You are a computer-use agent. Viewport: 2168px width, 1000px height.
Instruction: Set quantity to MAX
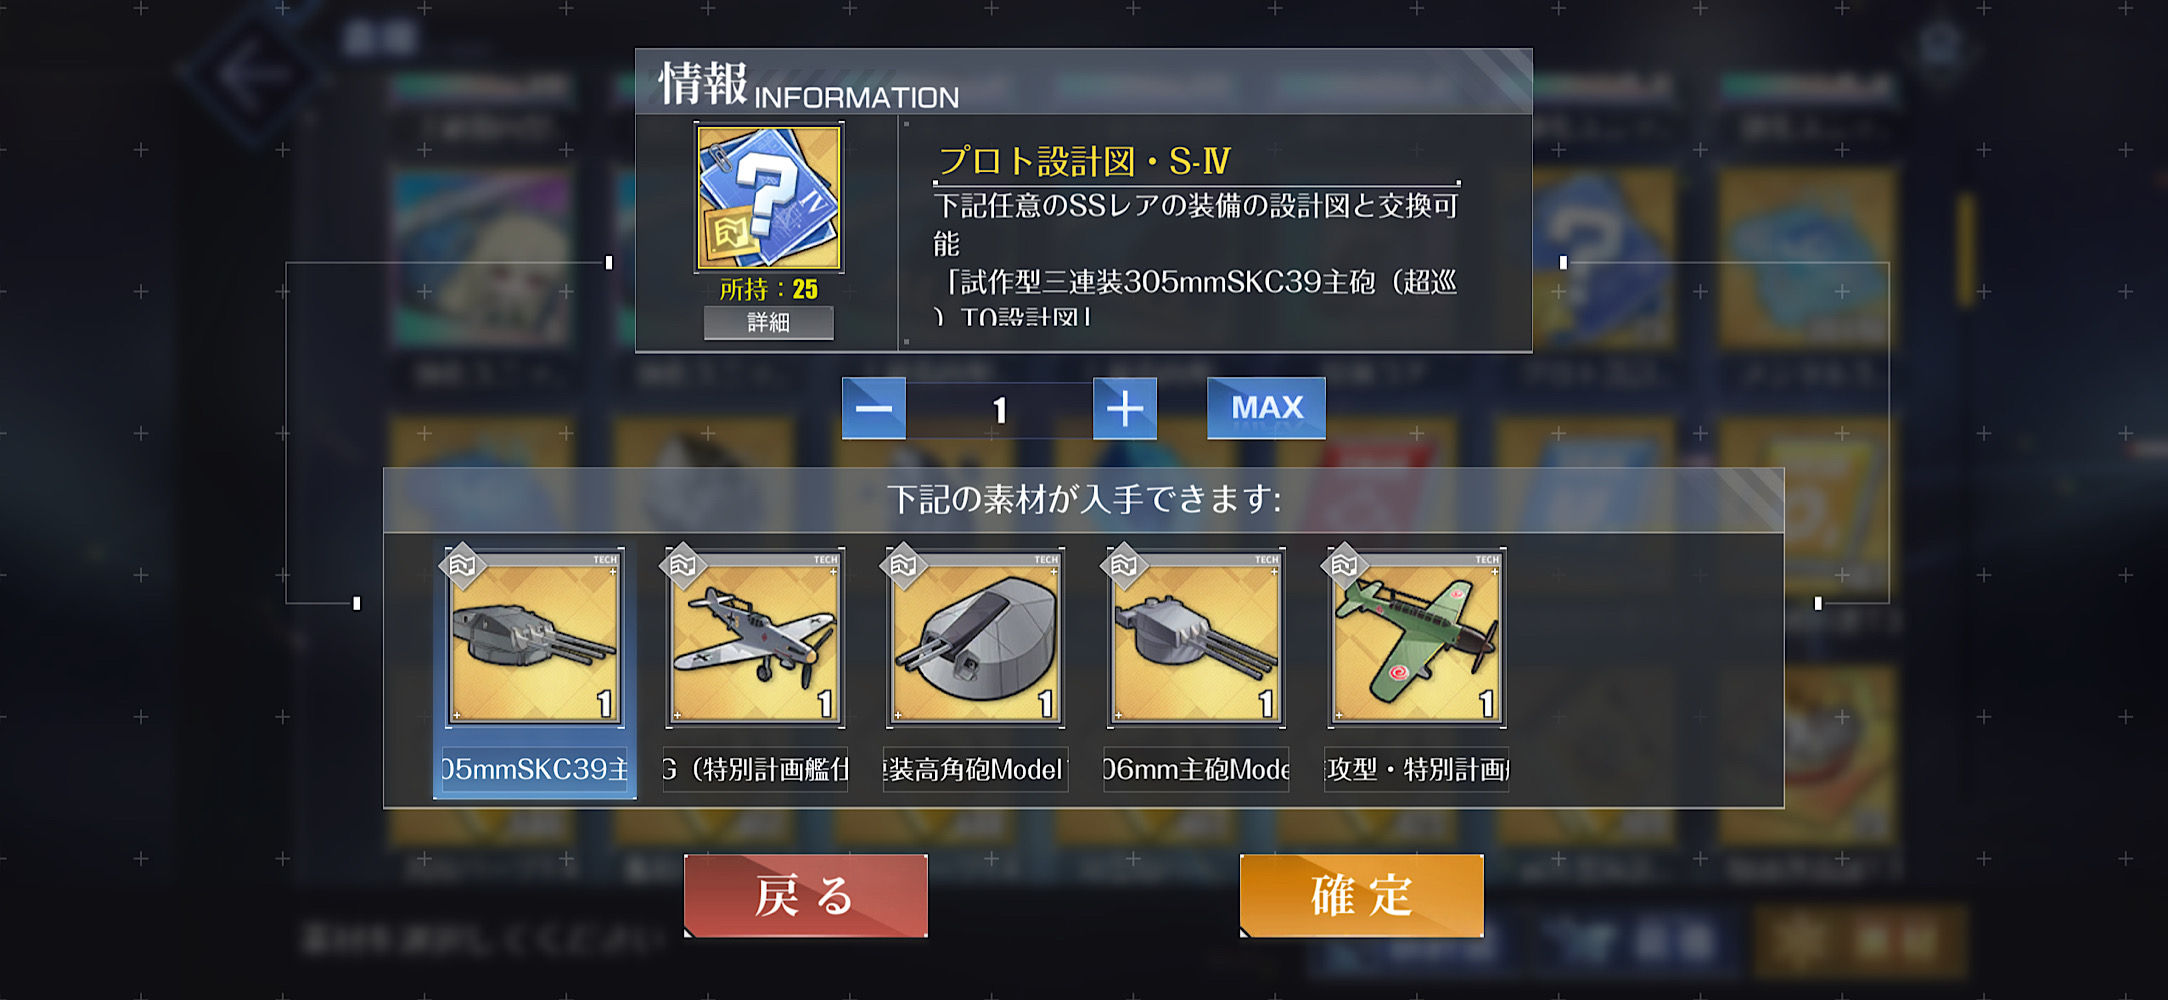pos(1266,408)
